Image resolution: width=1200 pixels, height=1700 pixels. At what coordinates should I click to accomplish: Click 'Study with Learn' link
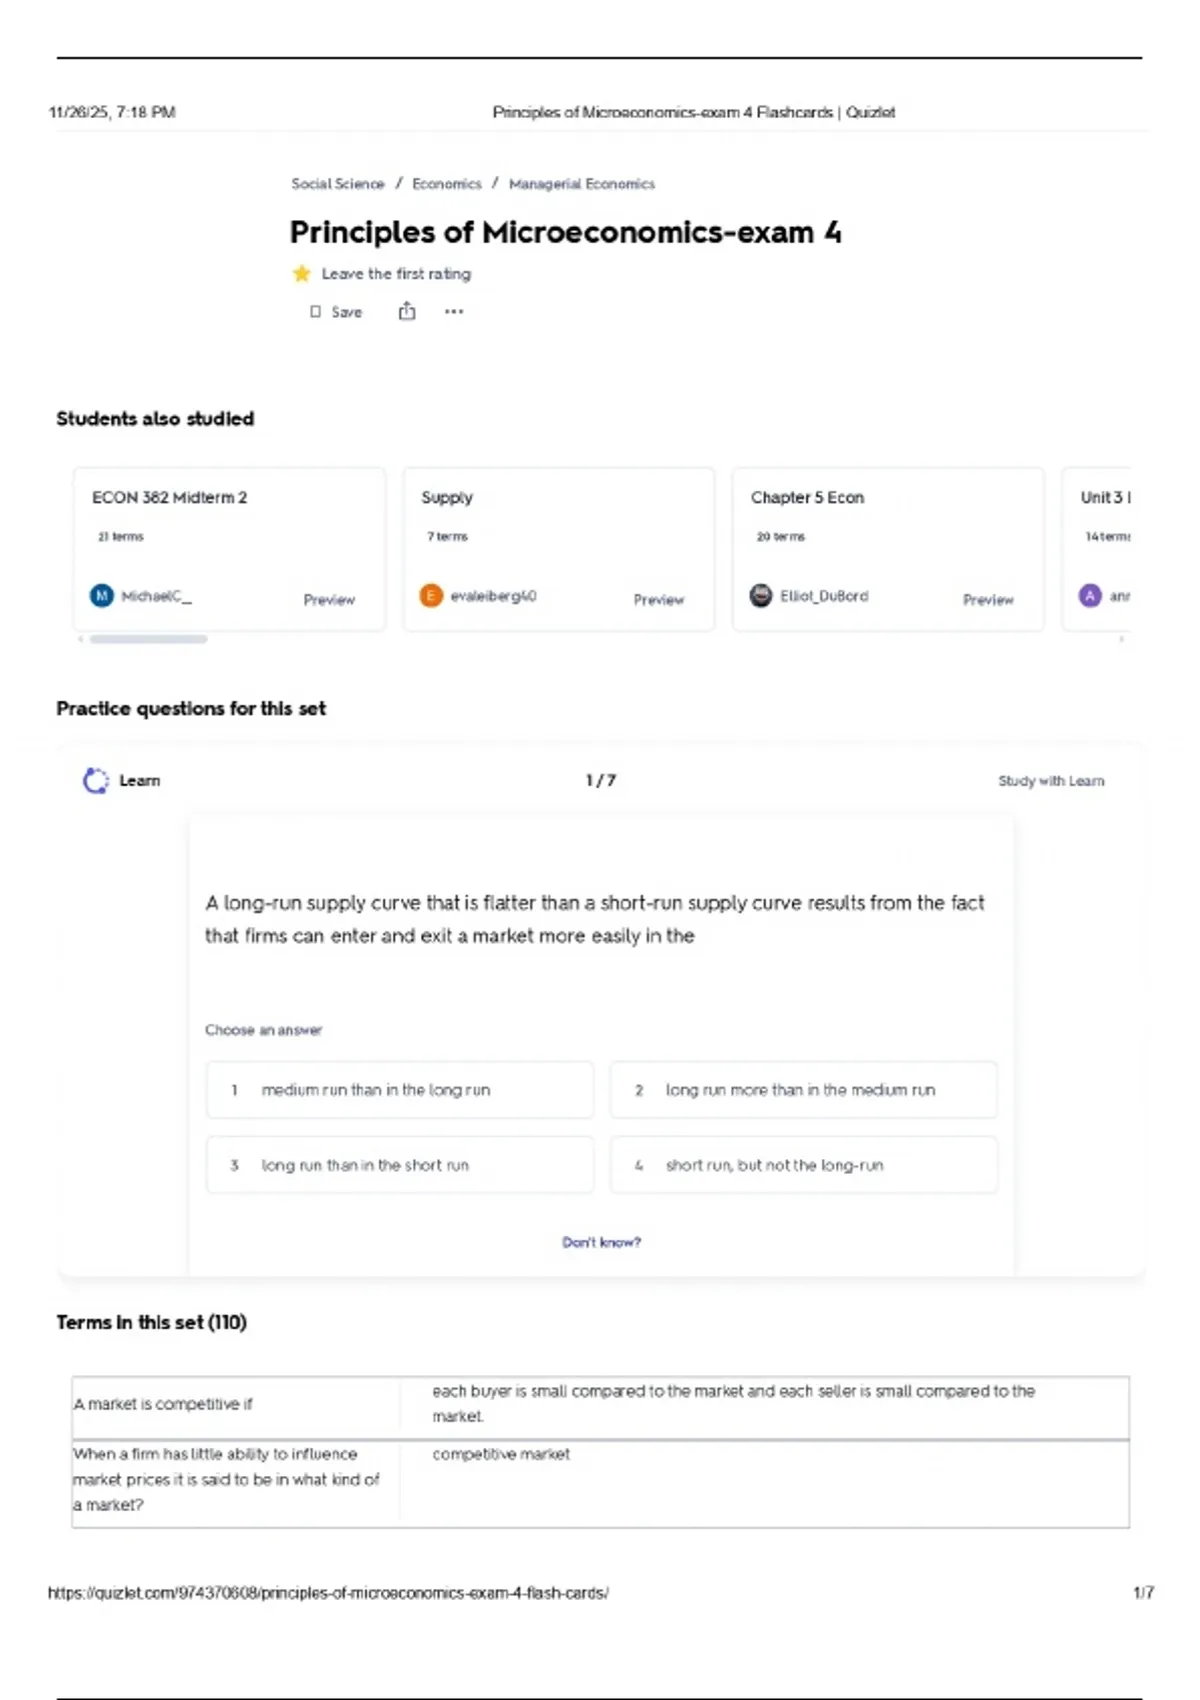click(1051, 781)
